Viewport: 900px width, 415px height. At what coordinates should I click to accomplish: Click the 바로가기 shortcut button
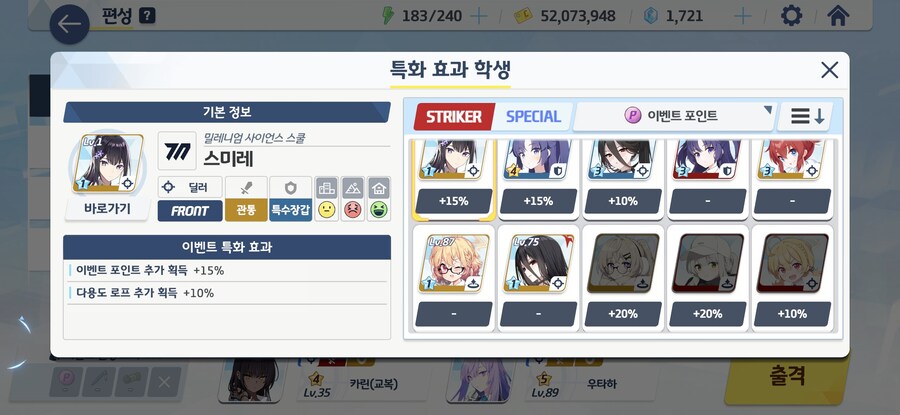(x=107, y=209)
